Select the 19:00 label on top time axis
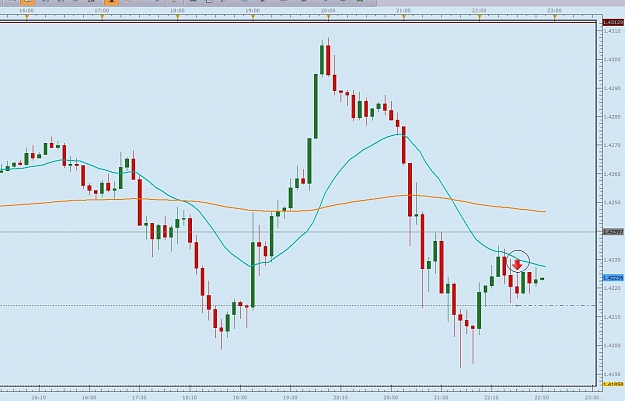Viewport: 625px width, 401px height. 253,10
